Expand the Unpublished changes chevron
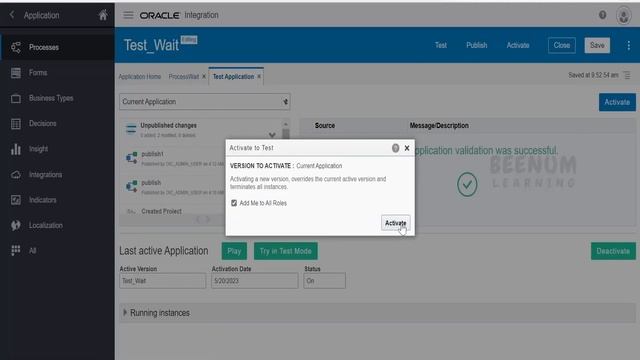This screenshot has width=640, height=360. (272, 135)
